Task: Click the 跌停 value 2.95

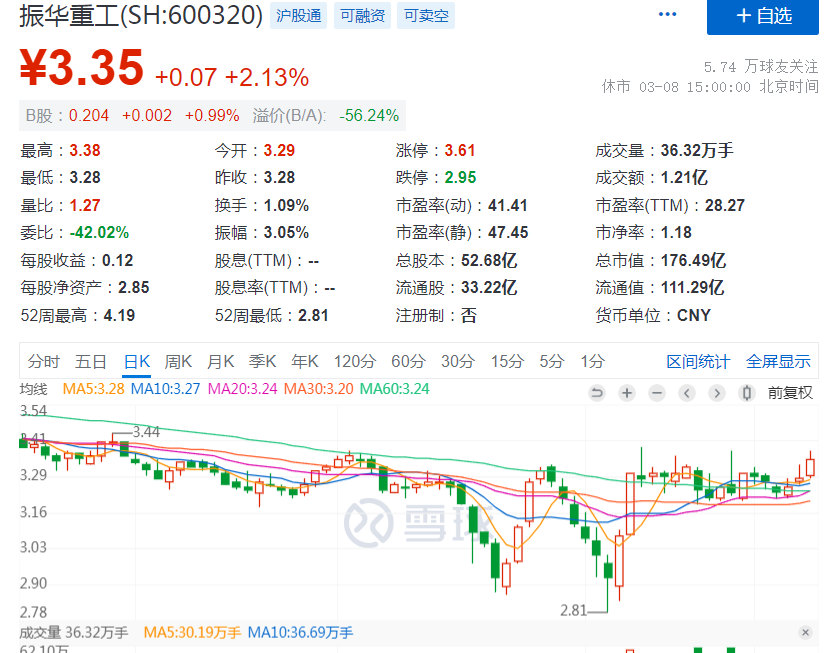Action: (x=460, y=177)
